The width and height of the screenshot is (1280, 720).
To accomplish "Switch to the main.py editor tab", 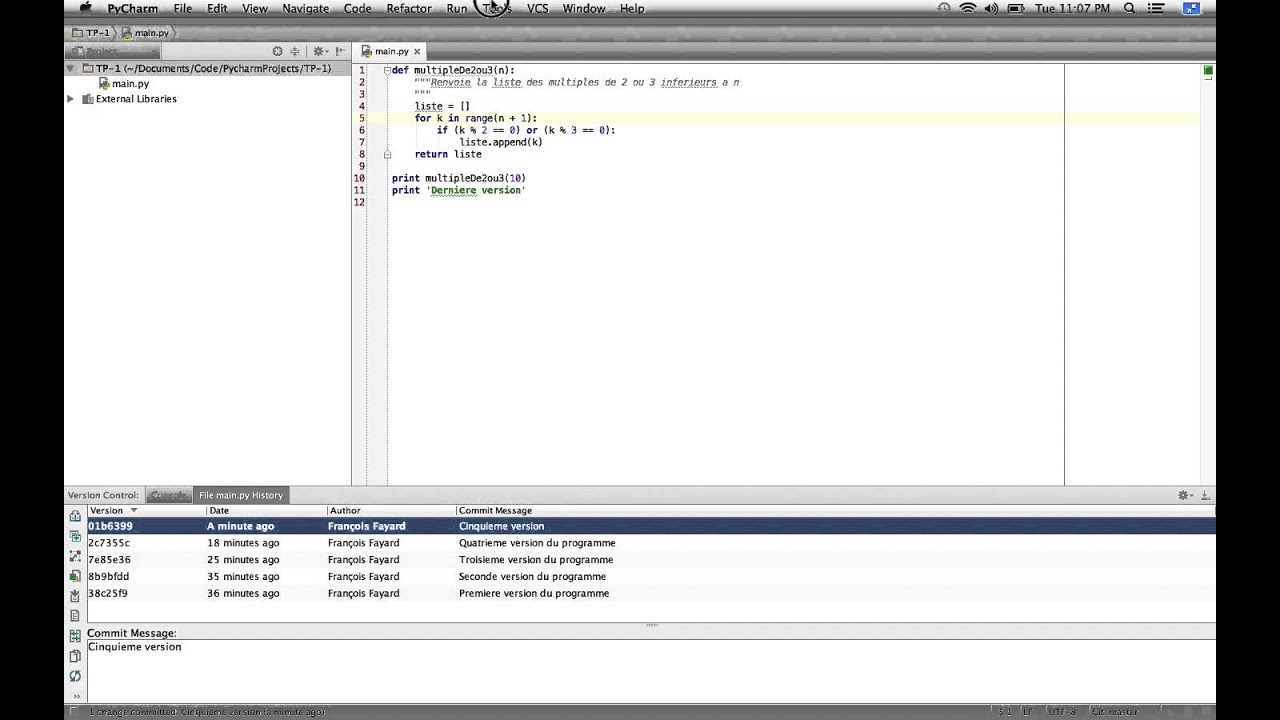I will 391,51.
